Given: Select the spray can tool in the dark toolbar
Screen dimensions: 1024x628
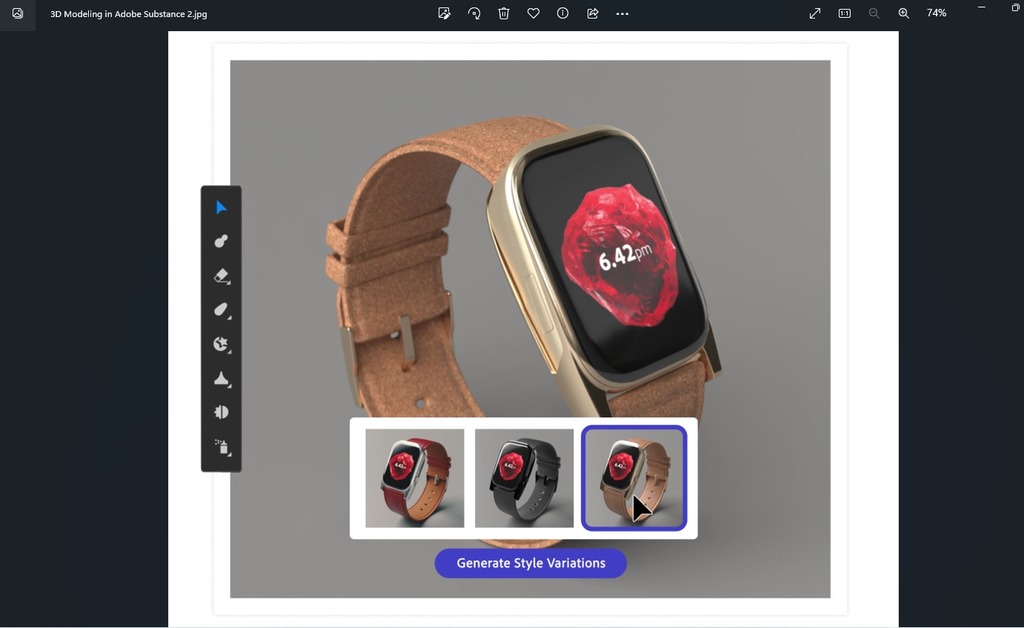Looking at the screenshot, I should click(x=222, y=447).
